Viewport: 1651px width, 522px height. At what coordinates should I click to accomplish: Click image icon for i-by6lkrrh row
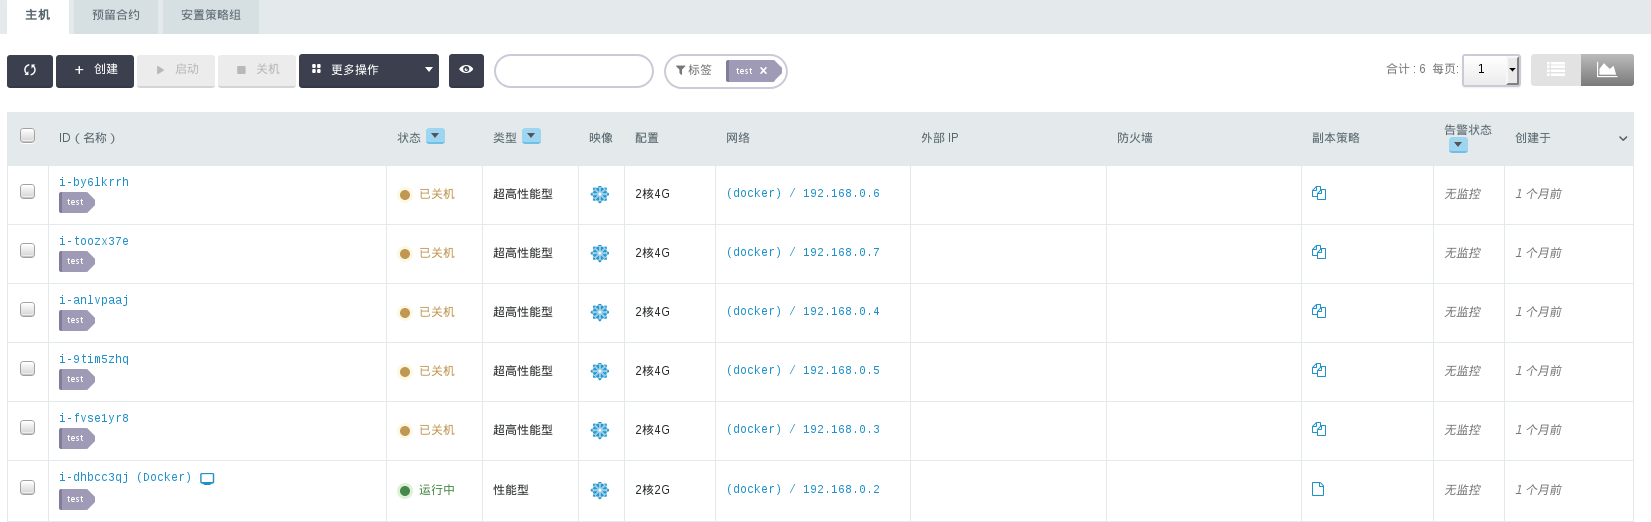pyautogui.click(x=600, y=194)
